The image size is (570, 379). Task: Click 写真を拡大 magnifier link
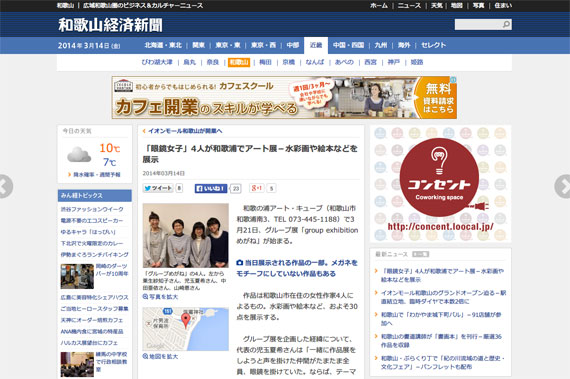tap(160, 297)
